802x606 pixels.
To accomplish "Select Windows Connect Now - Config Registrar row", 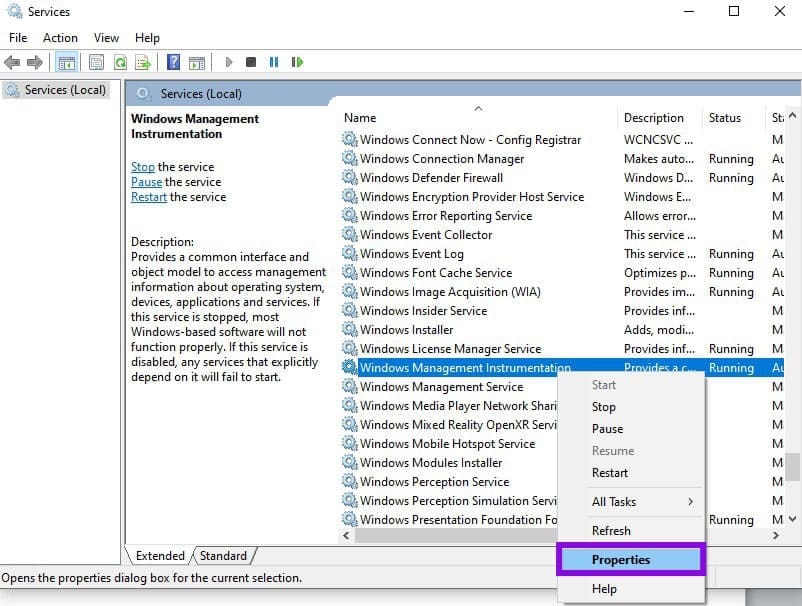I will (x=562, y=140).
